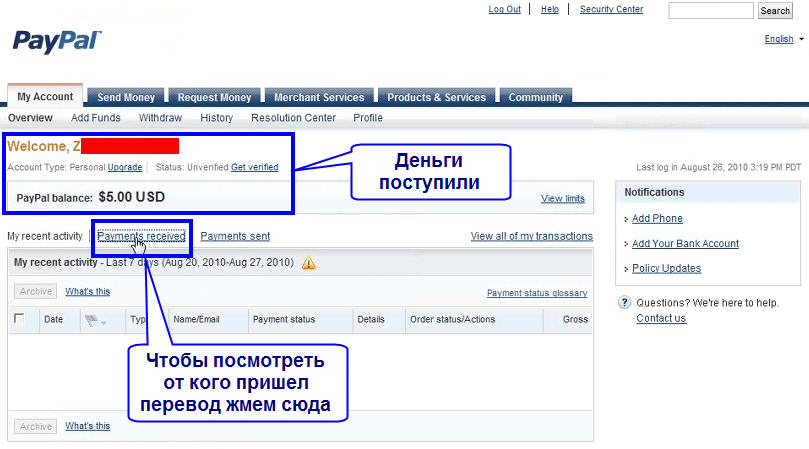Tick the select-all checkbox in table header
809x449 pixels.
click(x=19, y=318)
